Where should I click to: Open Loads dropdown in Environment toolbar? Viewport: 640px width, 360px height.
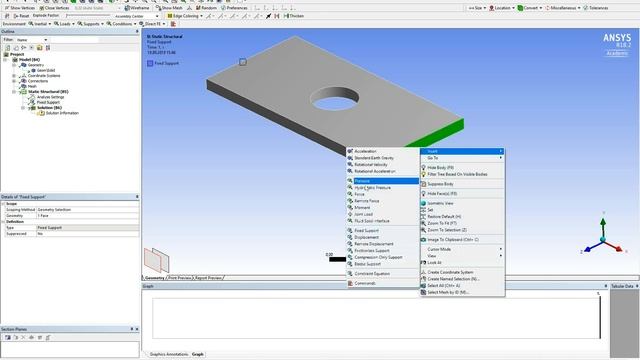[x=64, y=24]
